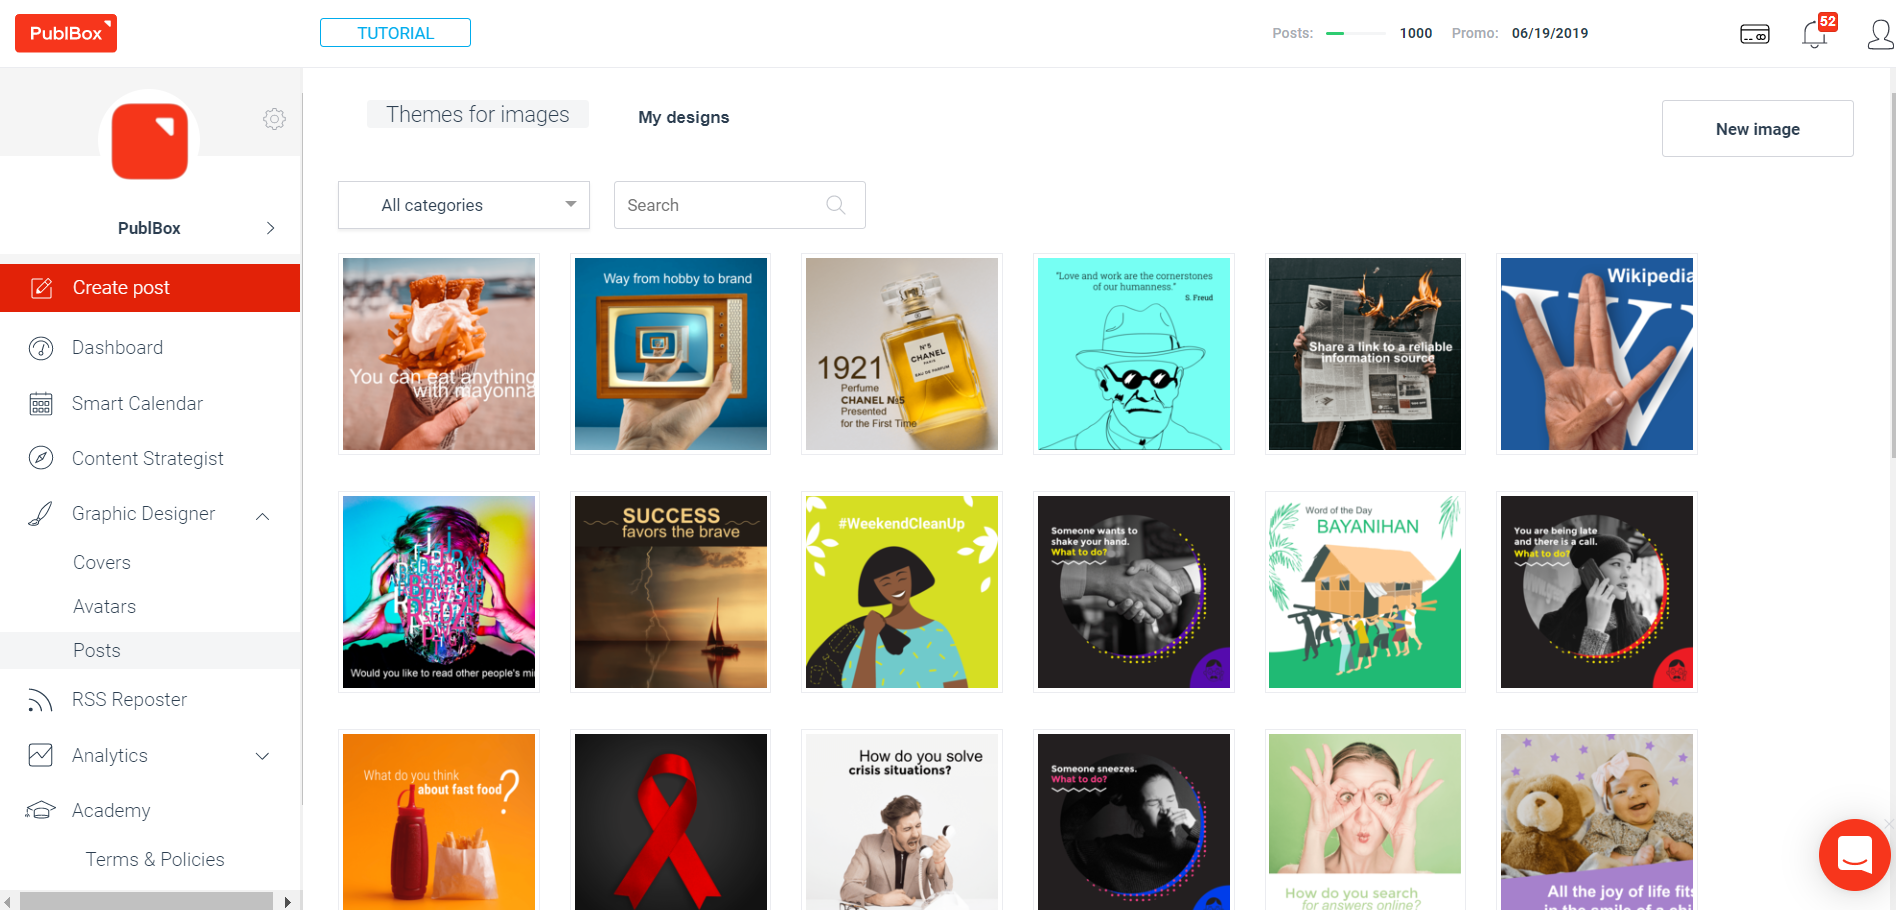
Task: Open Covers under Graphic Designer
Action: tap(102, 562)
